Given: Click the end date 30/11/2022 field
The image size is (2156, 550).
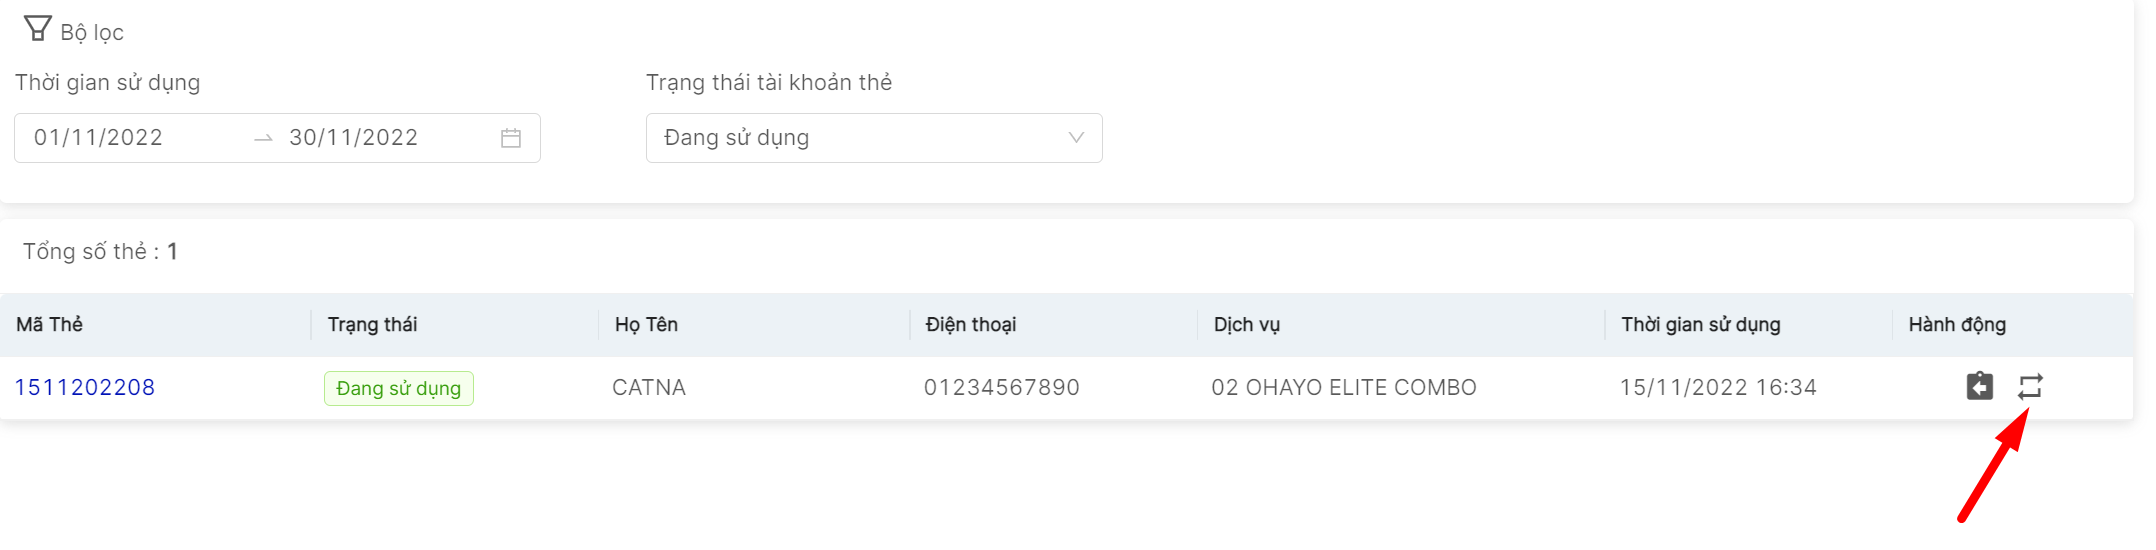Looking at the screenshot, I should pyautogui.click(x=354, y=138).
